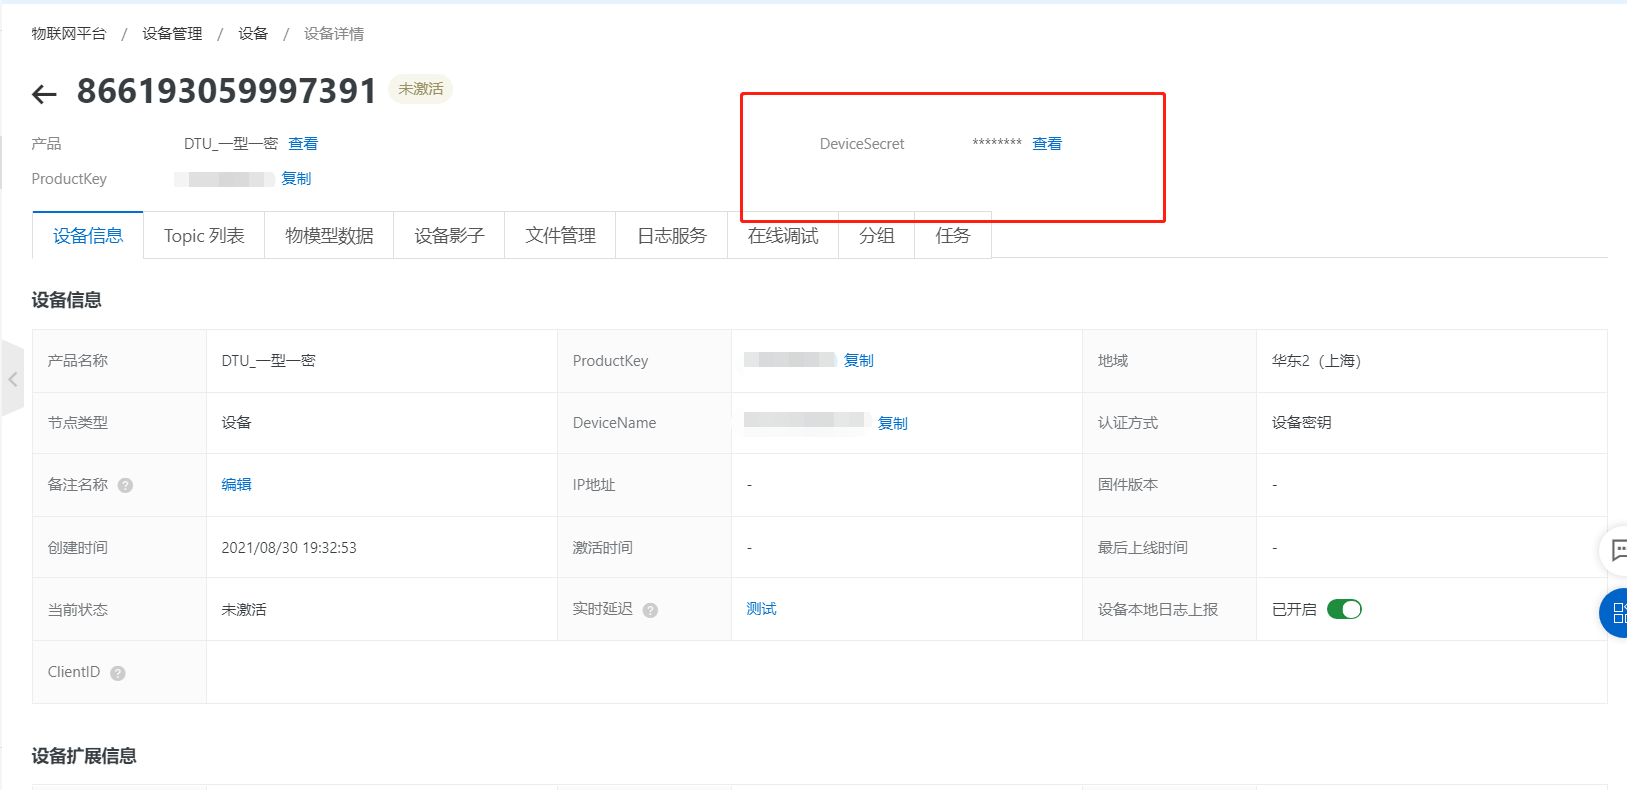The width and height of the screenshot is (1627, 790).
Task: Open the 文件管理 tab
Action: (x=560, y=236)
